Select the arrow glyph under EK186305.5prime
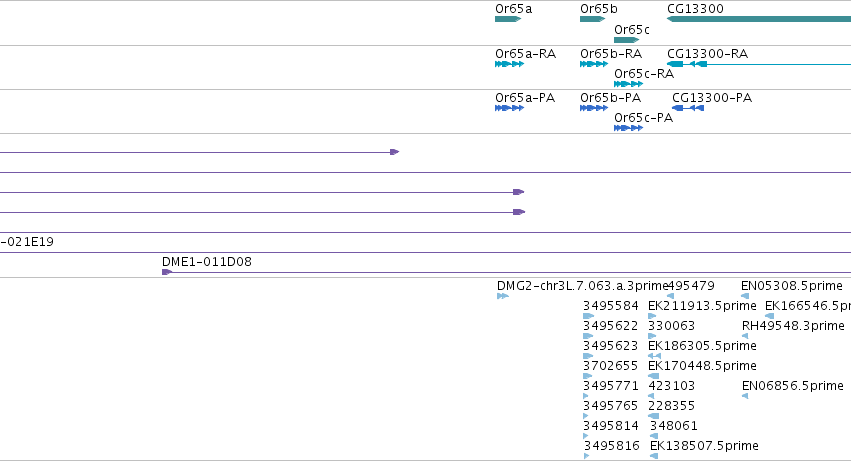The width and height of the screenshot is (851, 461). pos(655,356)
